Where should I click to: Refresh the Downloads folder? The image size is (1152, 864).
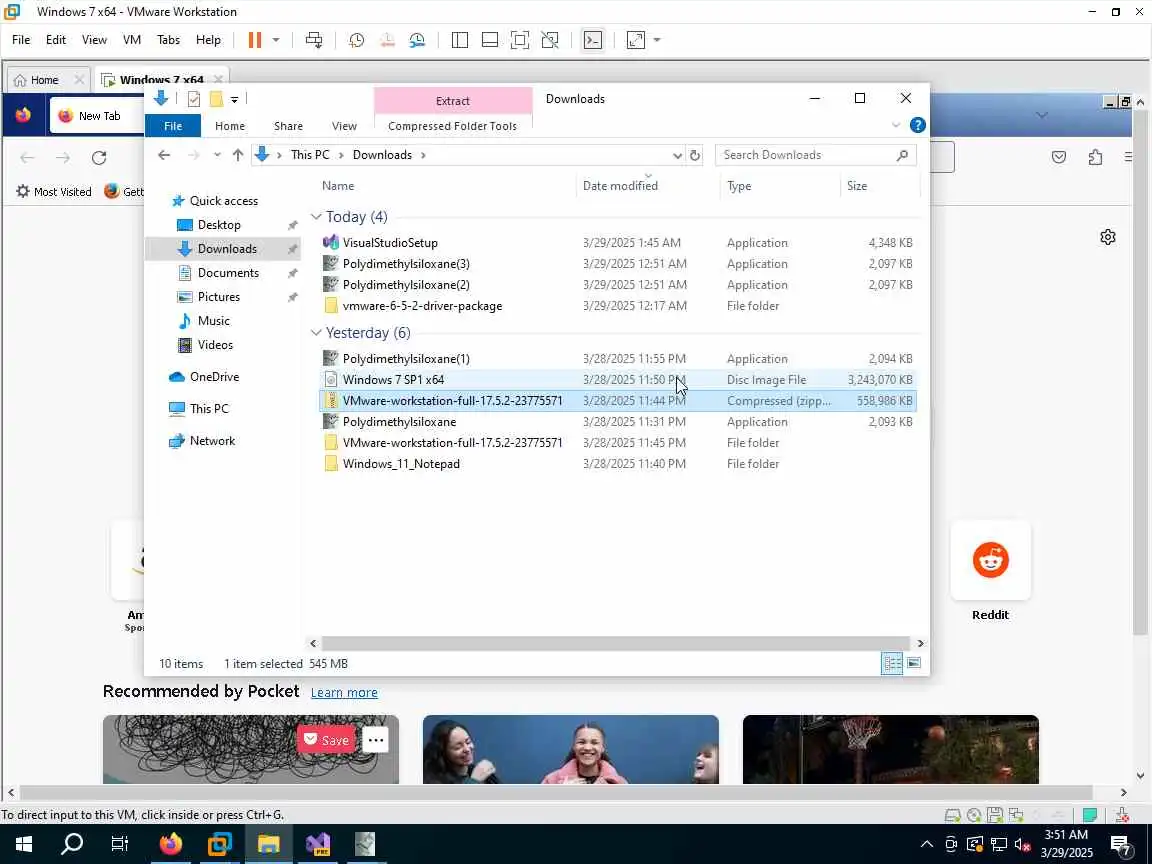pos(694,155)
